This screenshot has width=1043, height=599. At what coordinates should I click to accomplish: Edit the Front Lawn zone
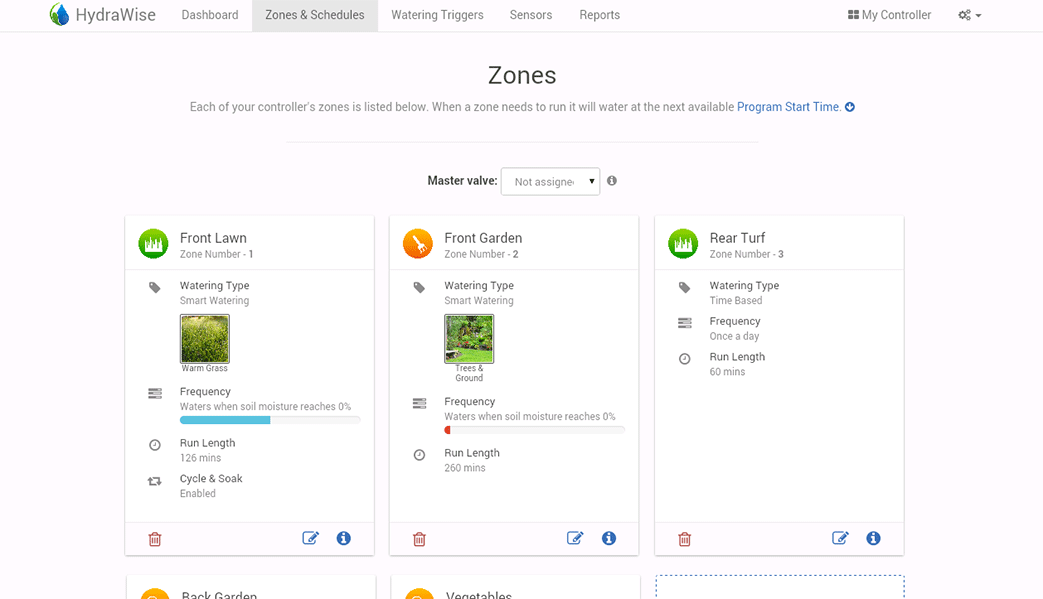(x=310, y=538)
